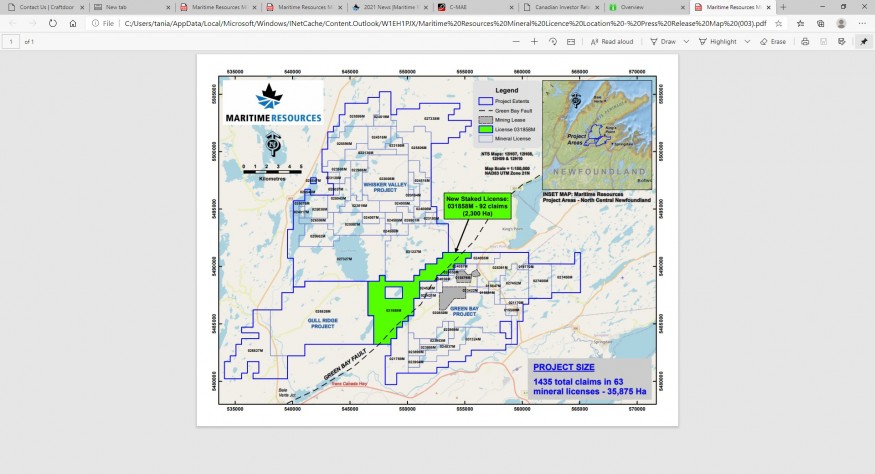Click the PROJECT SIZE underlined heading
Image resolution: width=875 pixels, height=474 pixels.
564,367
